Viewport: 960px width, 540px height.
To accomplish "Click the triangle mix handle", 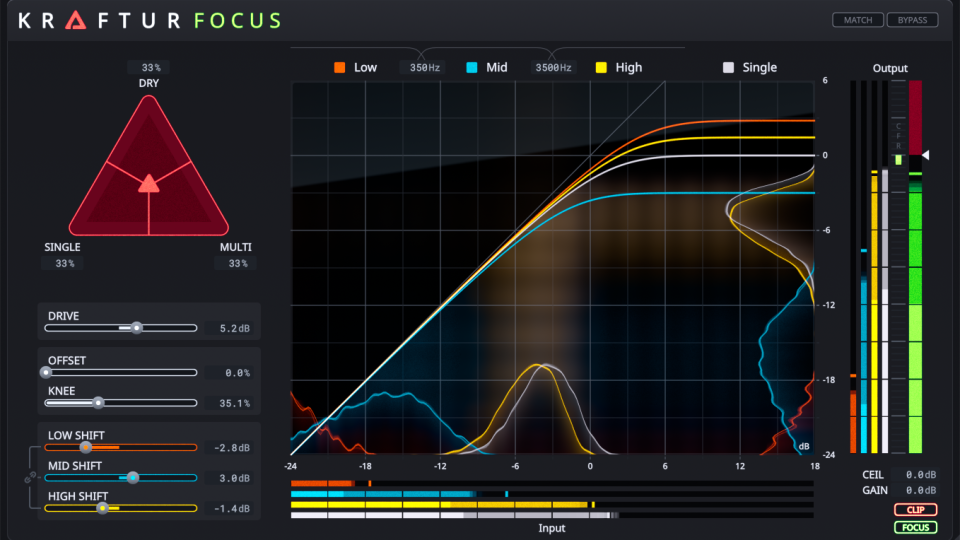I will click(x=149, y=183).
